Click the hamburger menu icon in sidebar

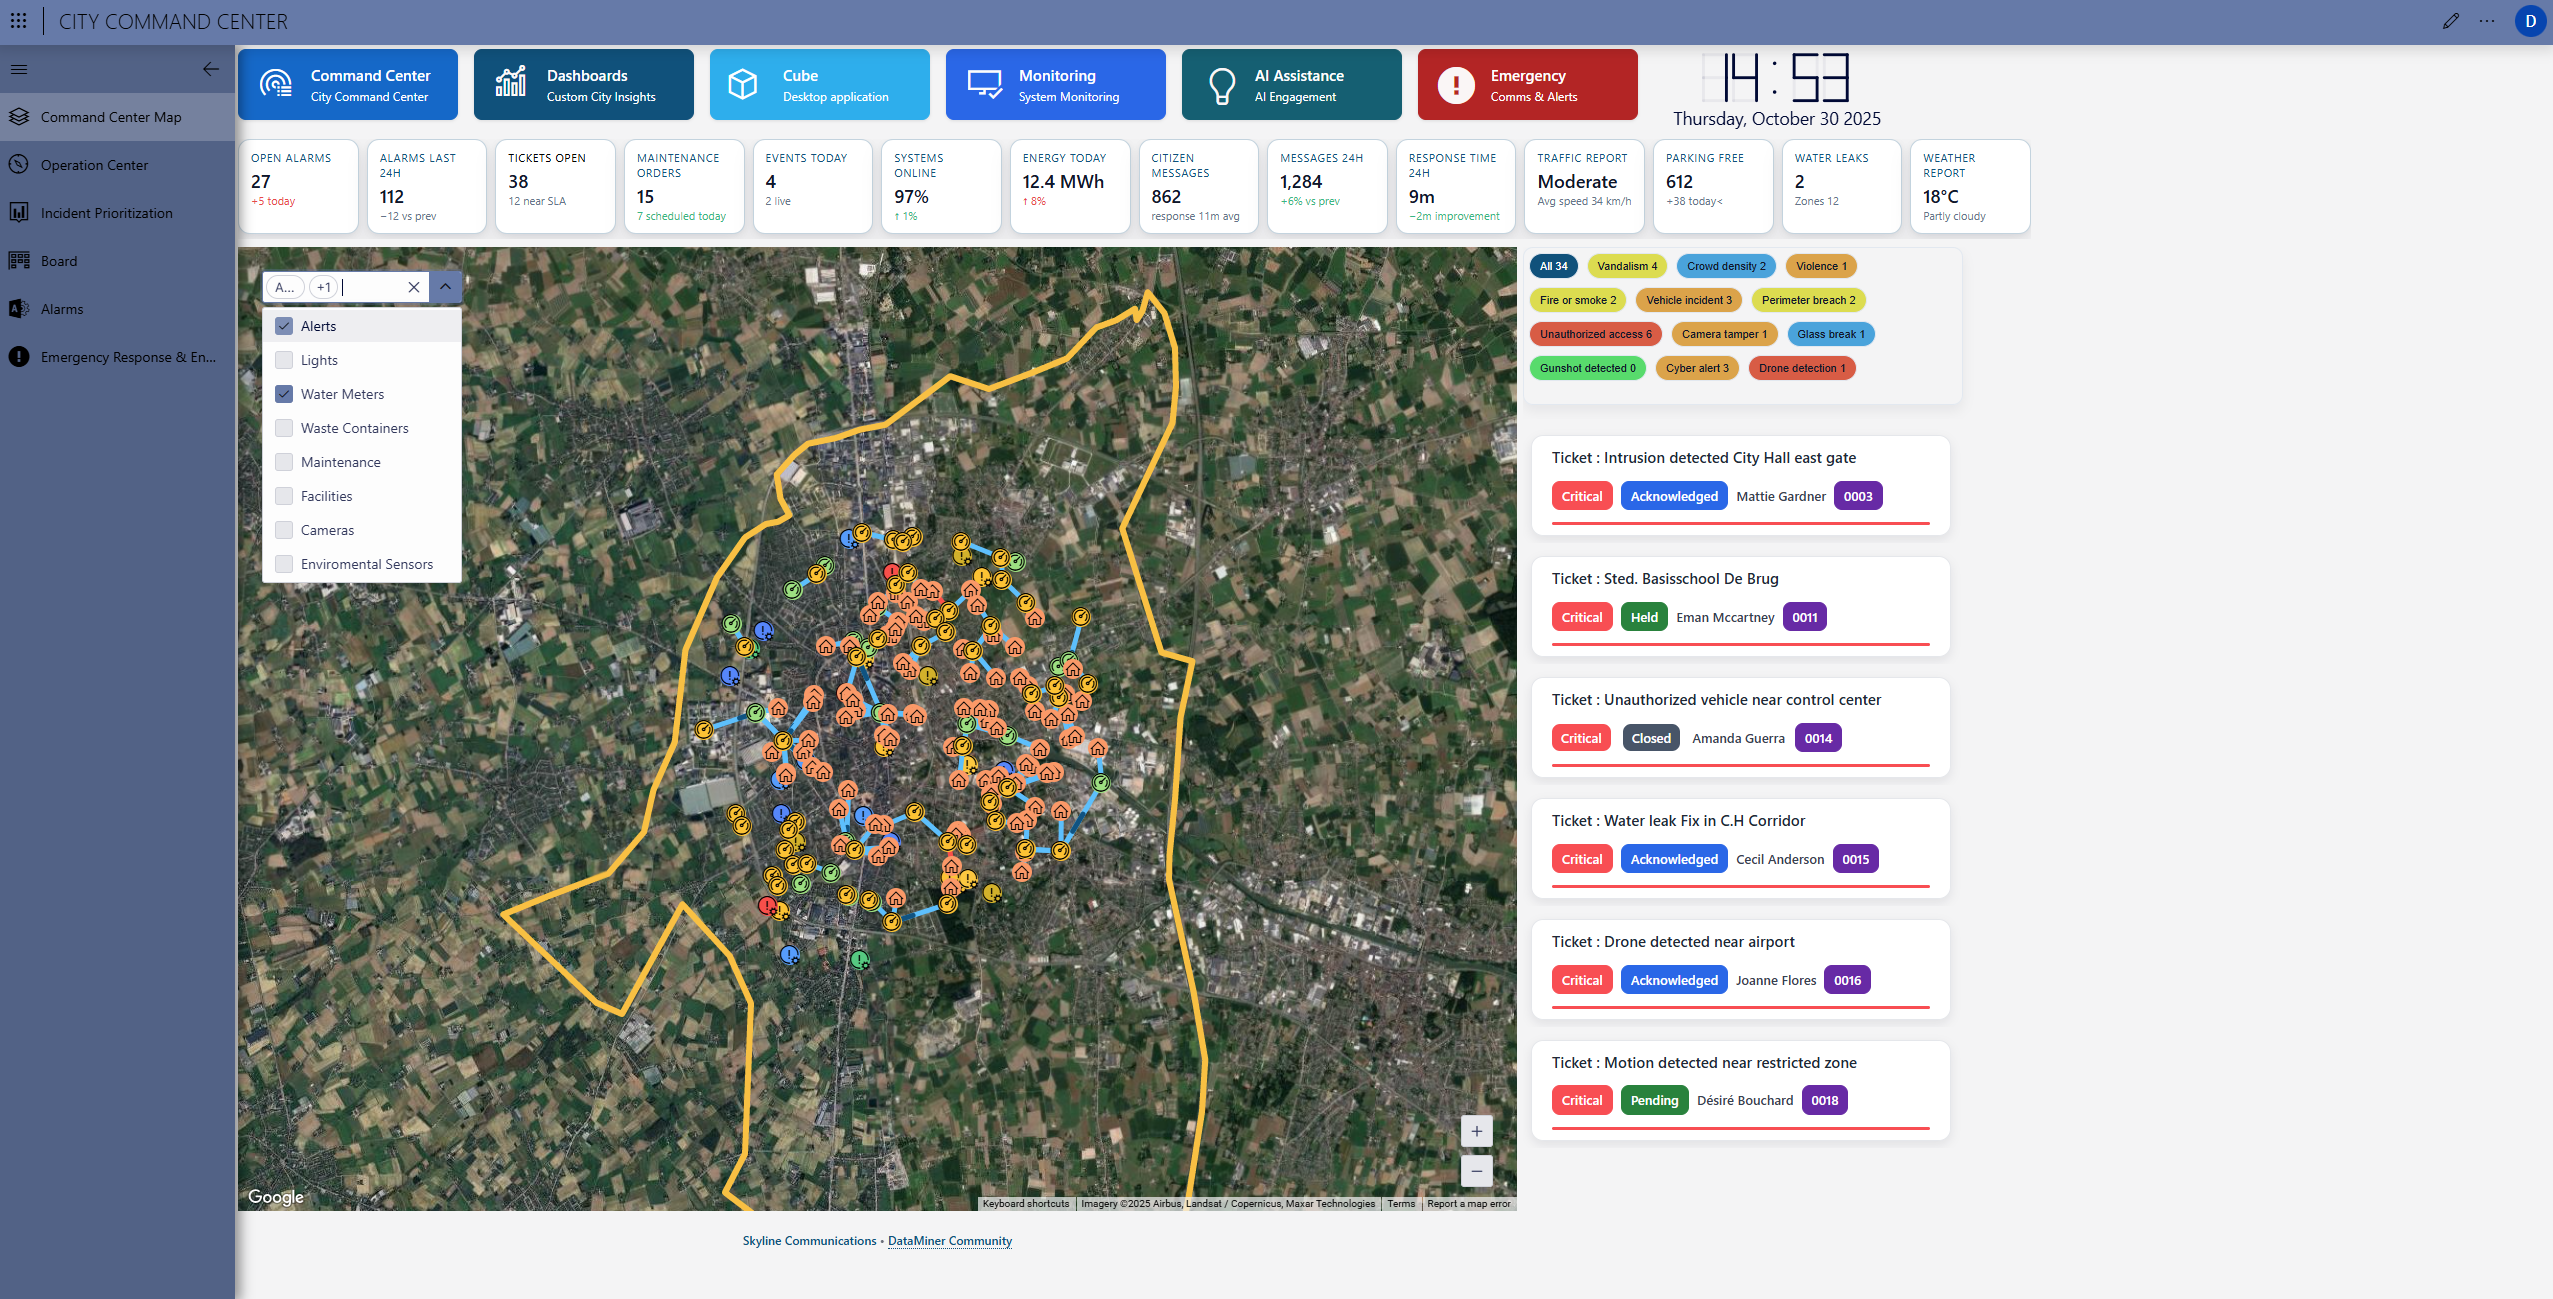[19, 69]
